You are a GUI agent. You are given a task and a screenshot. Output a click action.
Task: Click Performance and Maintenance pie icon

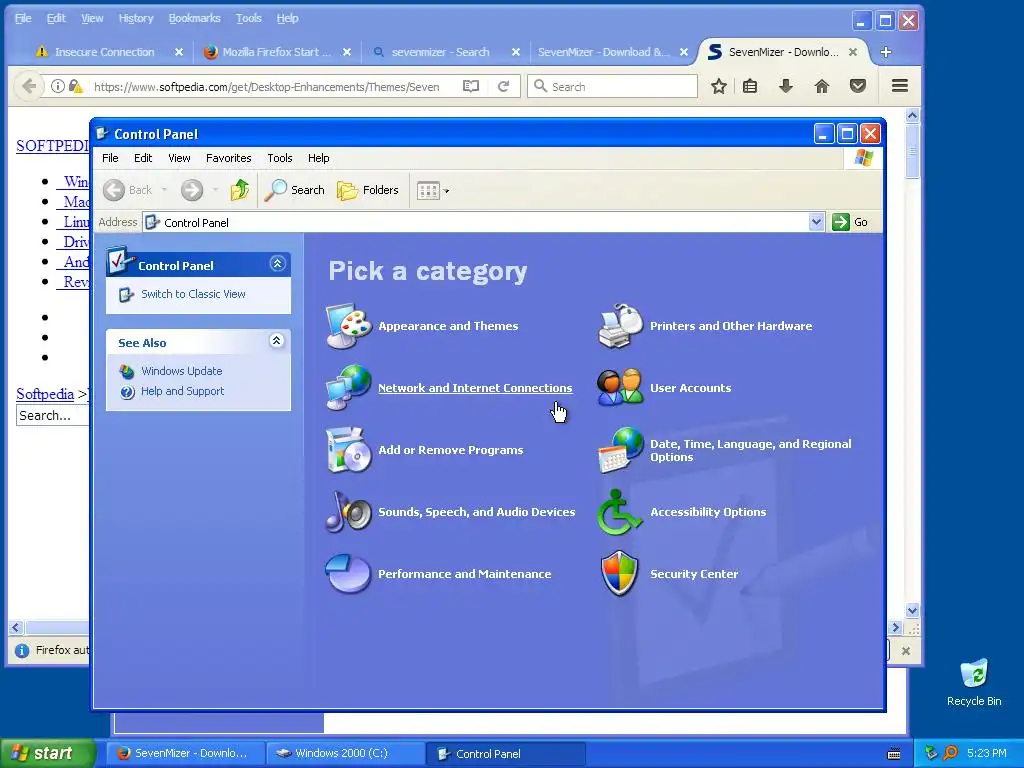tap(347, 573)
